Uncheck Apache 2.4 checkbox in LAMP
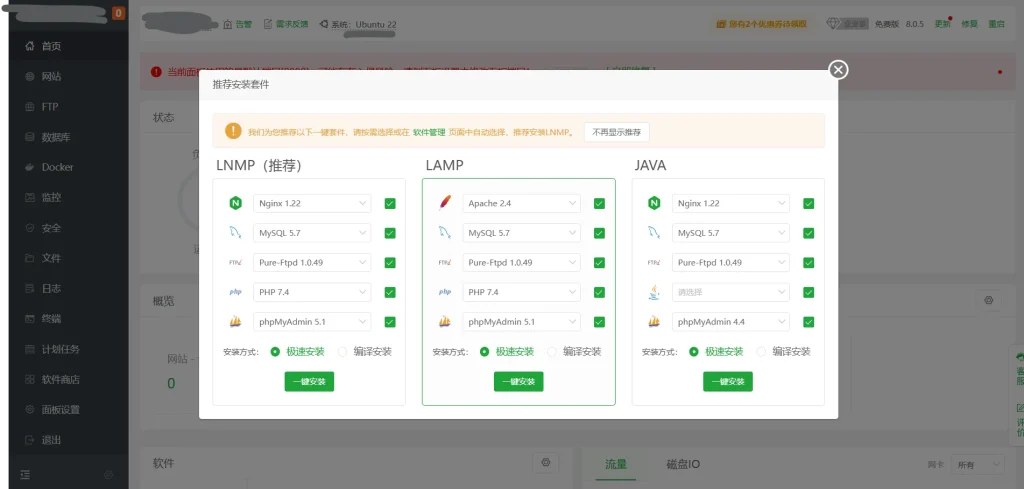This screenshot has width=1024, height=489. click(x=599, y=203)
